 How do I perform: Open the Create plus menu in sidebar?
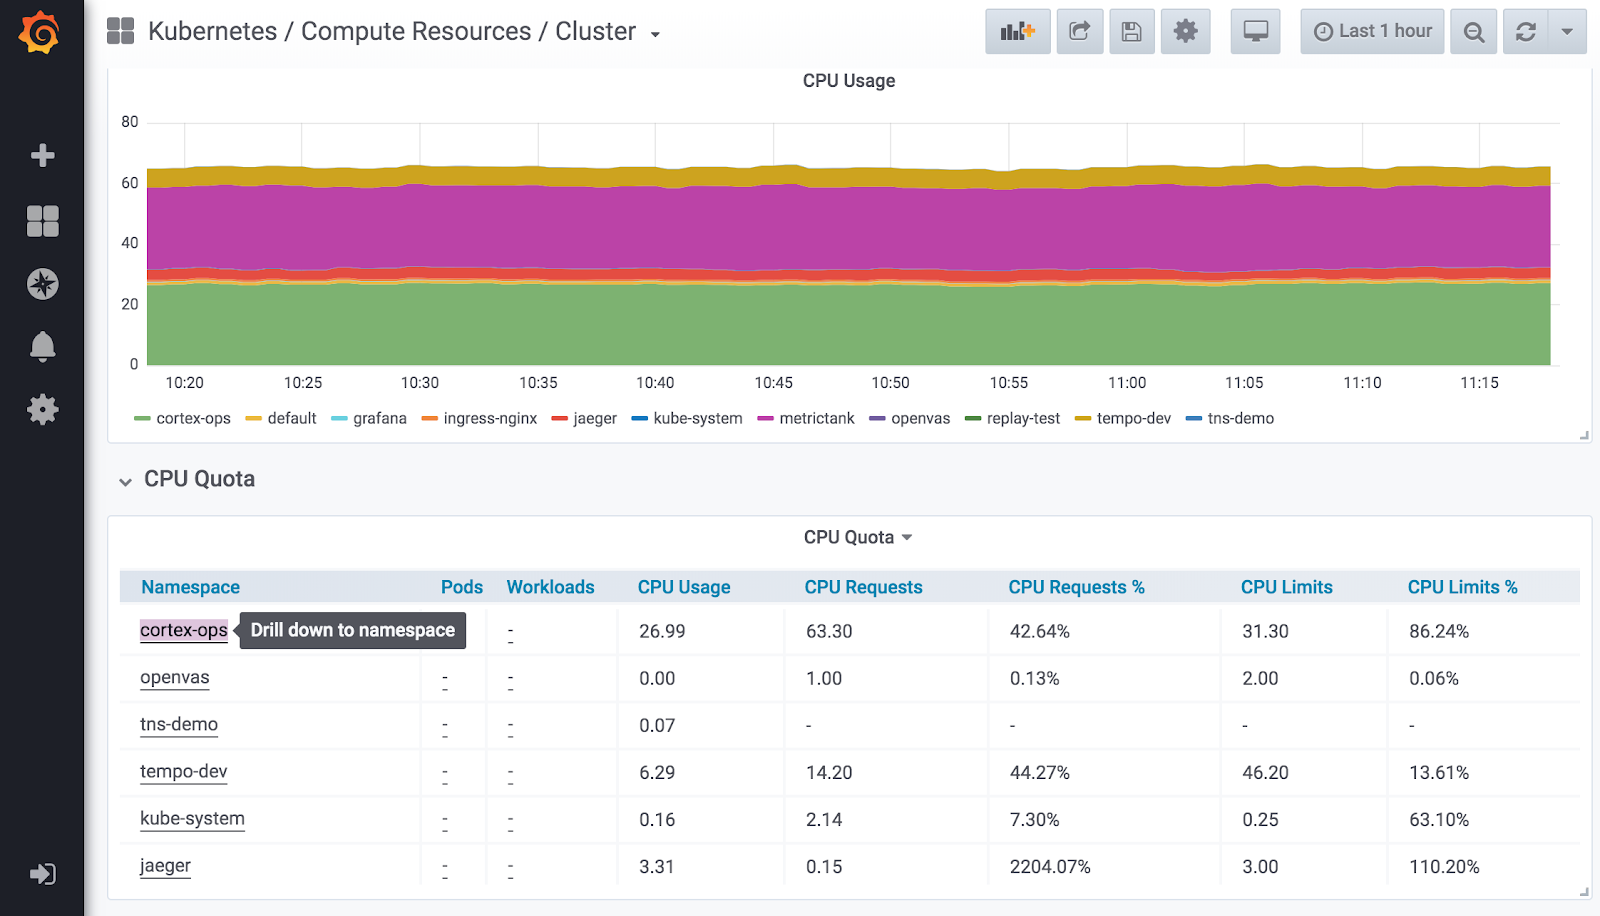point(42,155)
